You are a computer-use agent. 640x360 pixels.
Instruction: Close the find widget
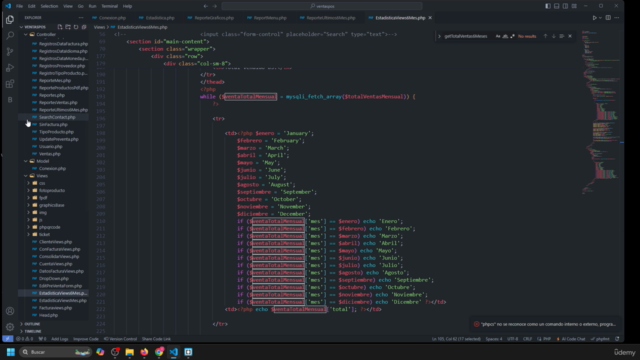(x=570, y=36)
